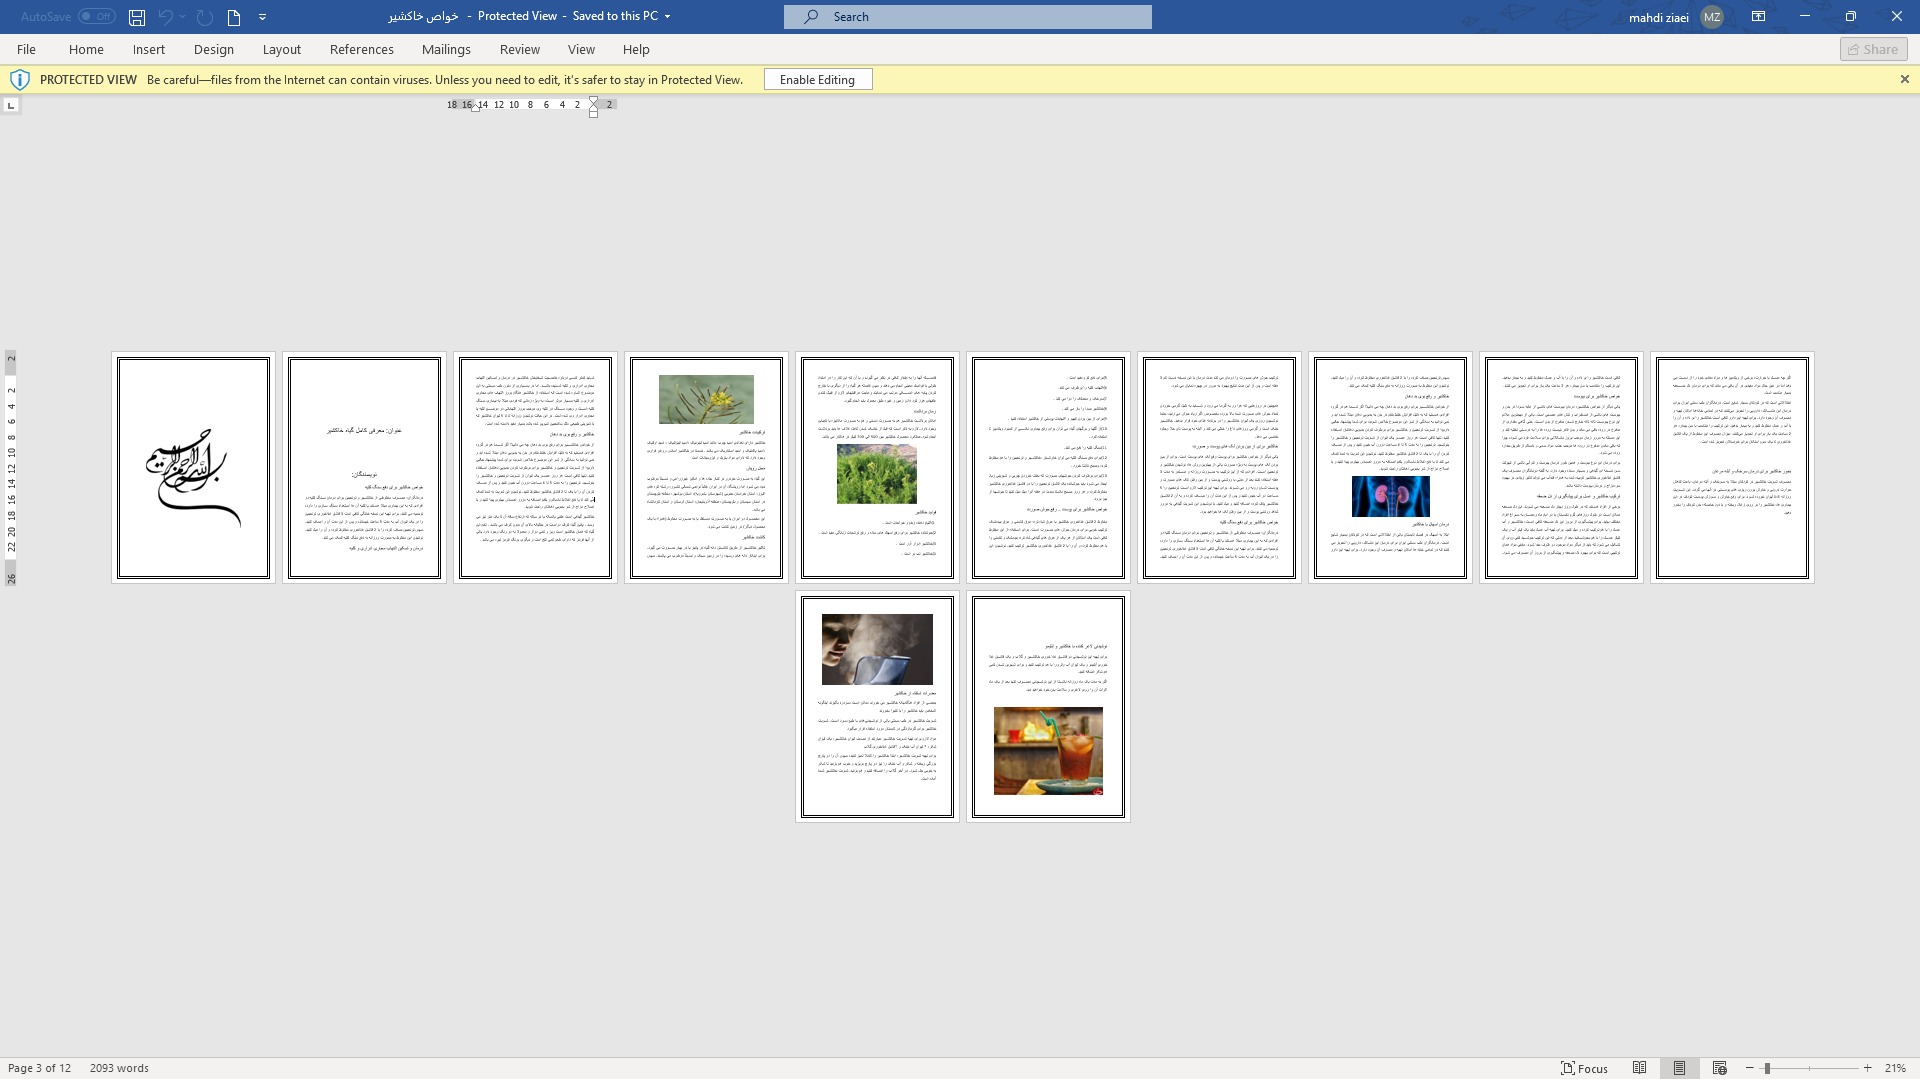
Task: Switch to the Layout tab
Action: [x=282, y=49]
